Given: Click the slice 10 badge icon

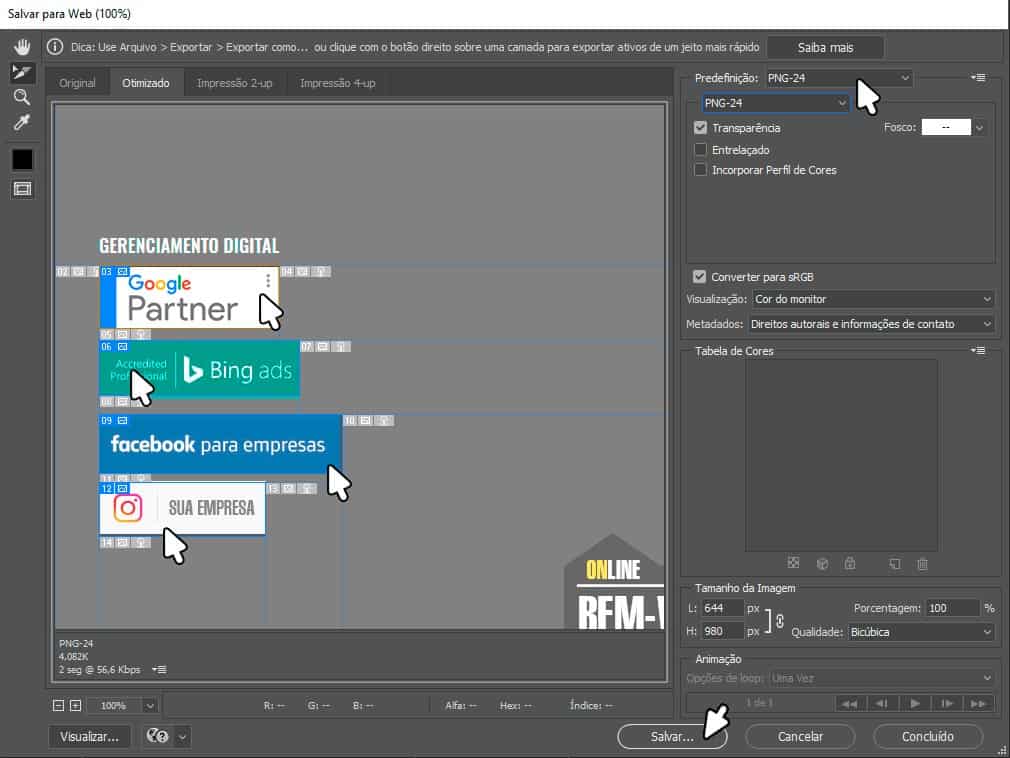Looking at the screenshot, I should click(366, 421).
